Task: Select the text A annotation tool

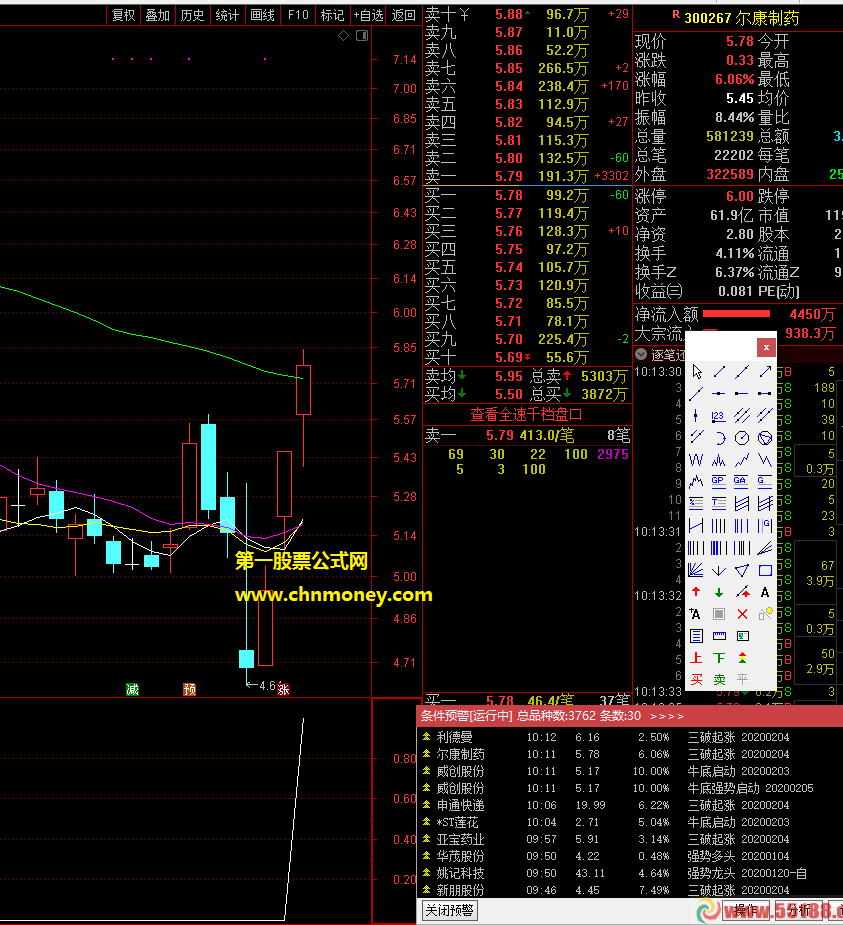Action: (765, 592)
